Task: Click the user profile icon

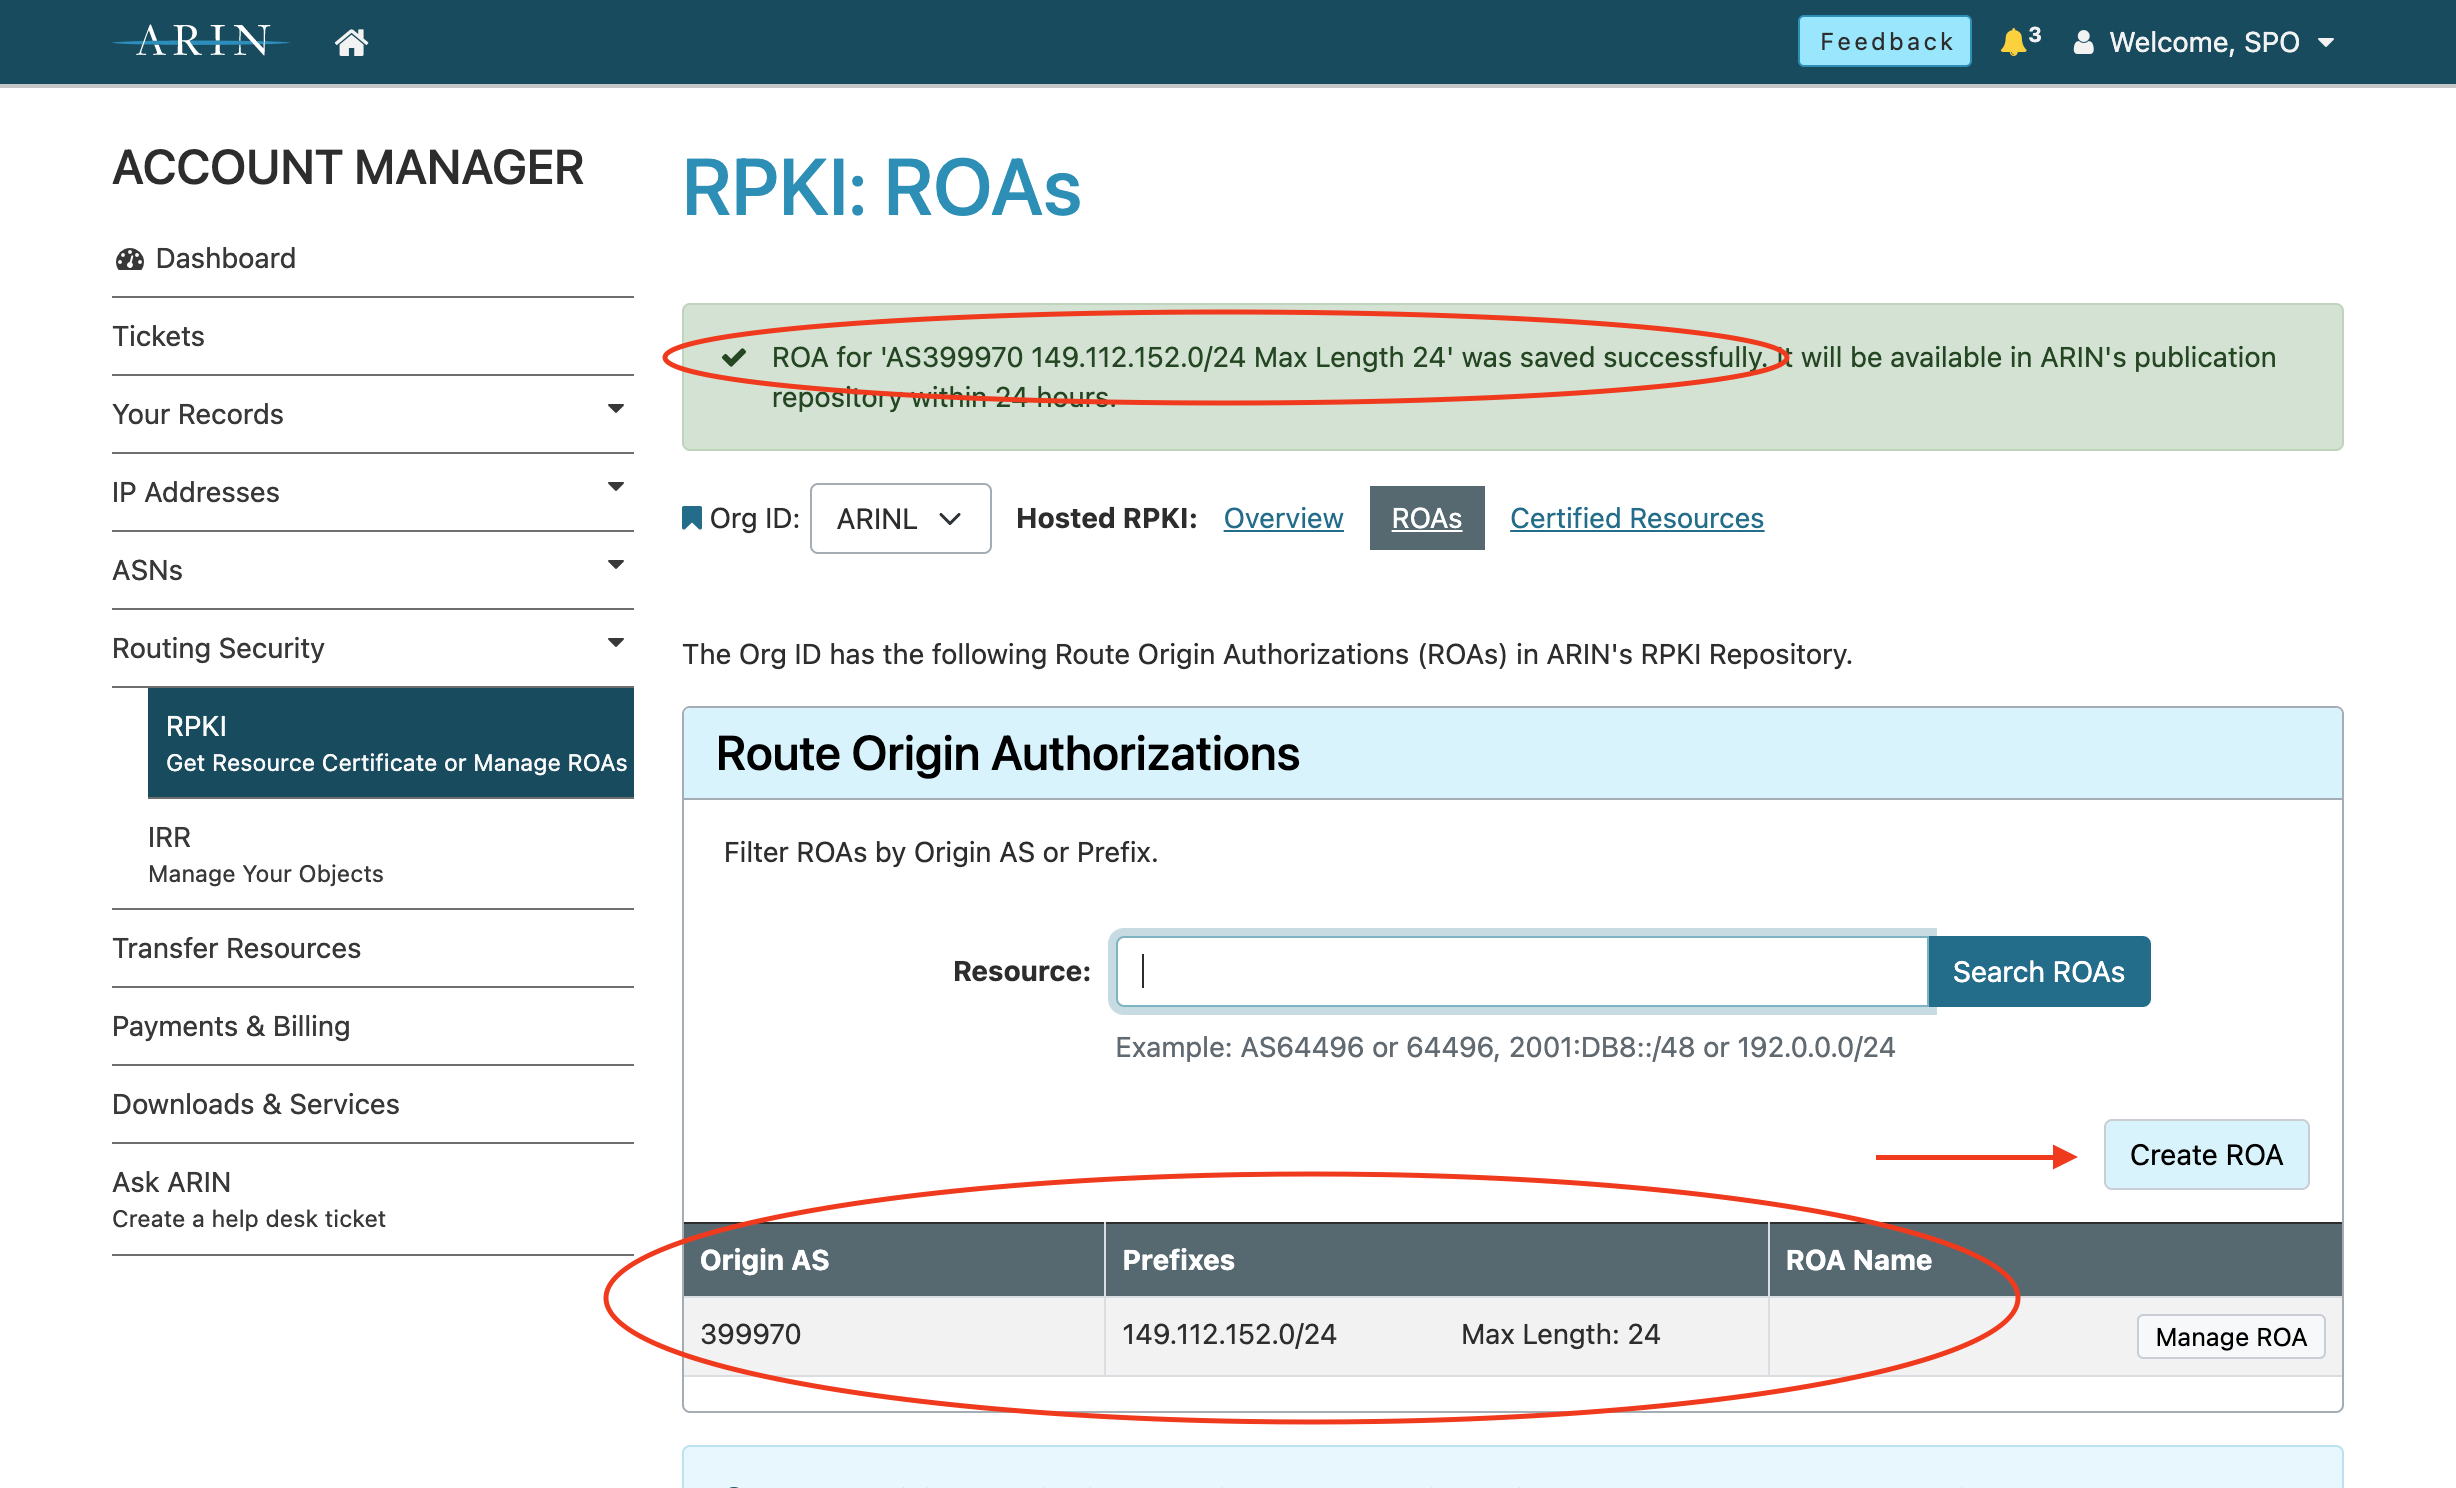Action: tap(2083, 42)
